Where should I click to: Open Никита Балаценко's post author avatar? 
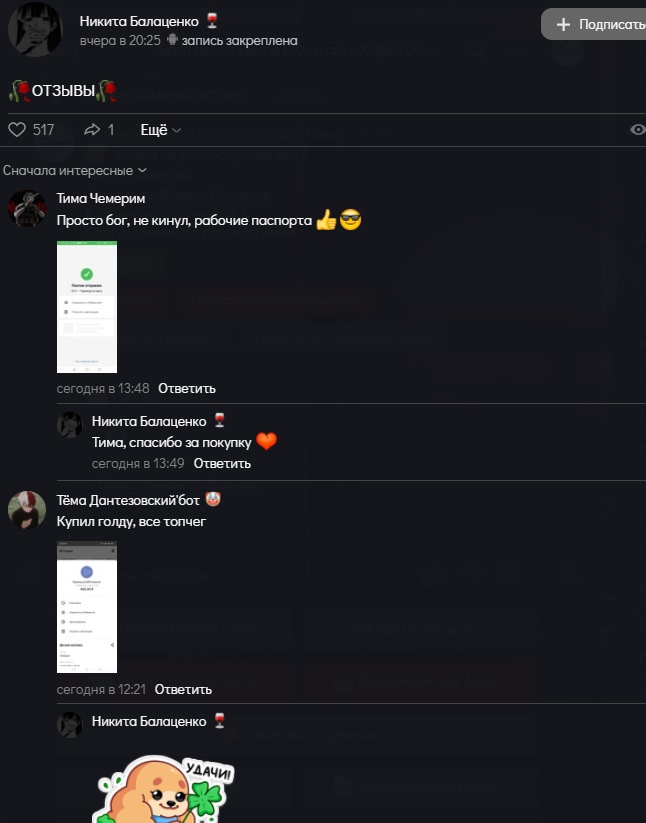pos(35,29)
